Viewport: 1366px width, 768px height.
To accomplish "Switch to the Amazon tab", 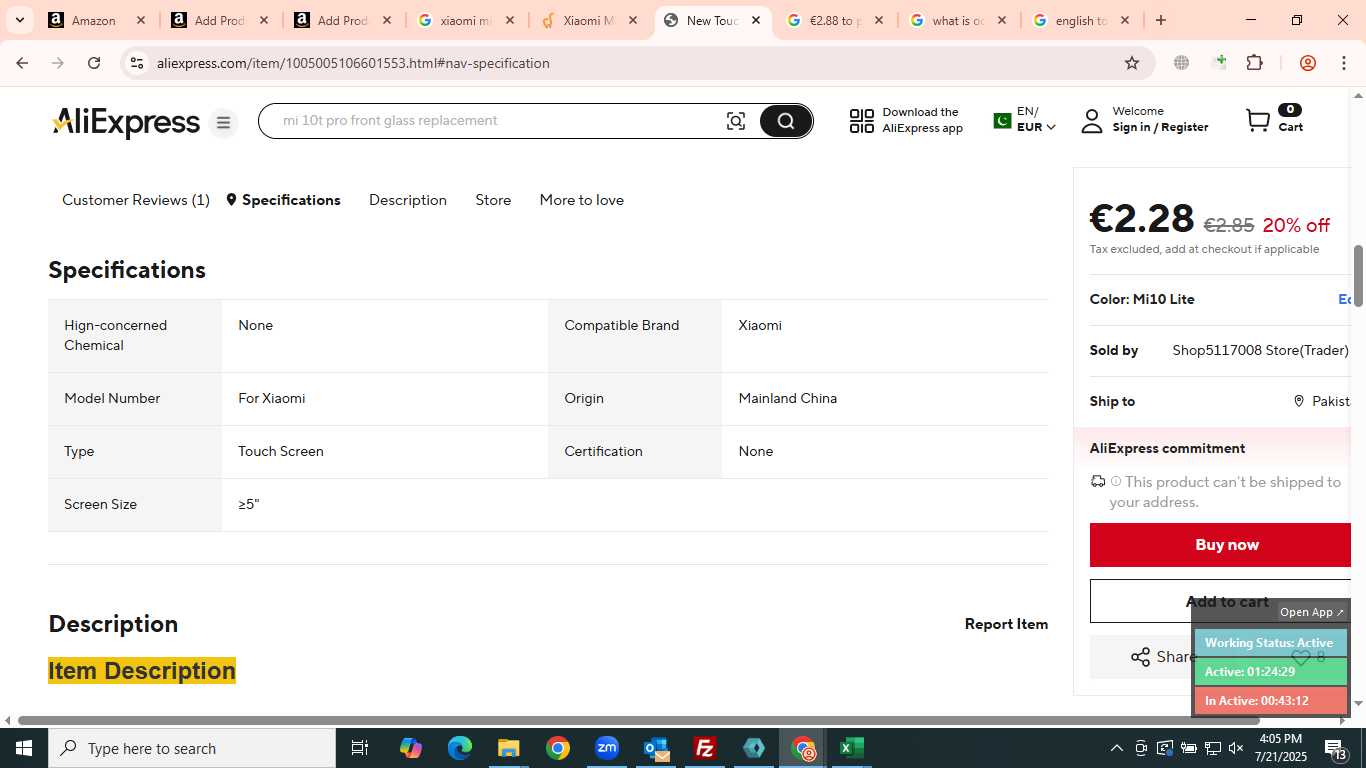I will coord(98,20).
